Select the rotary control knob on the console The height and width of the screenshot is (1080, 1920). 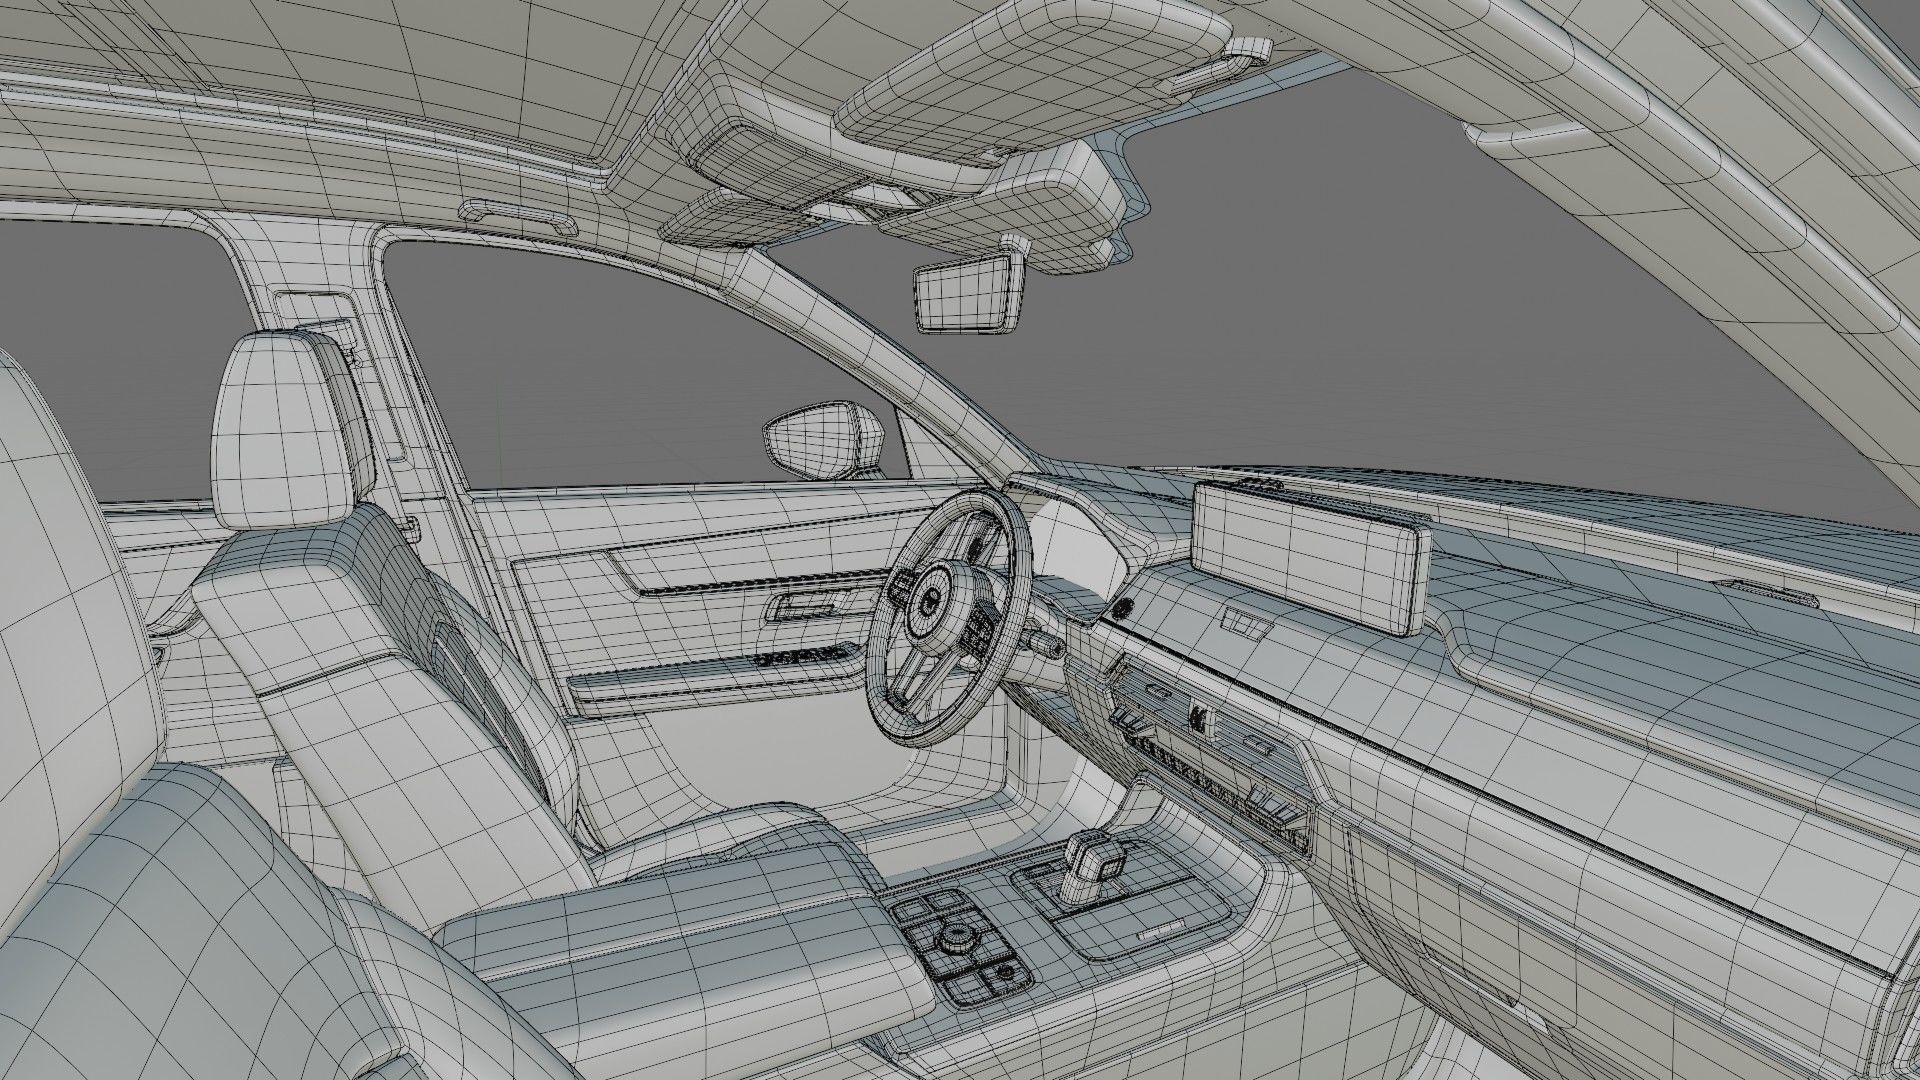point(960,938)
